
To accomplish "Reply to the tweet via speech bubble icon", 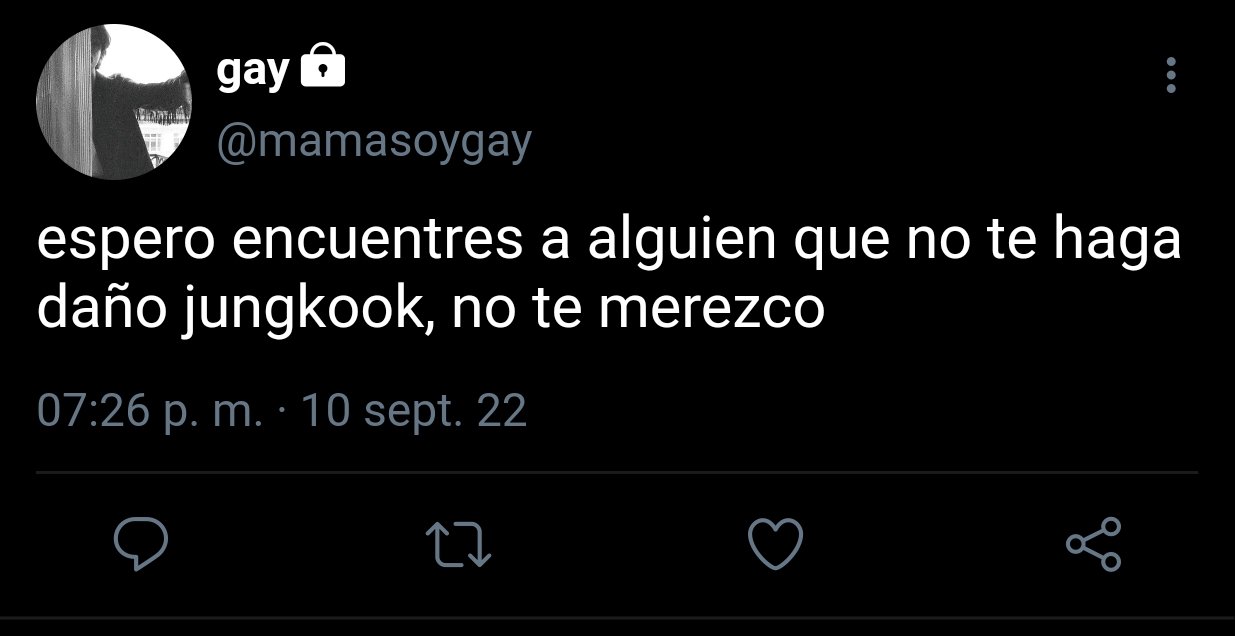I will (138, 543).
